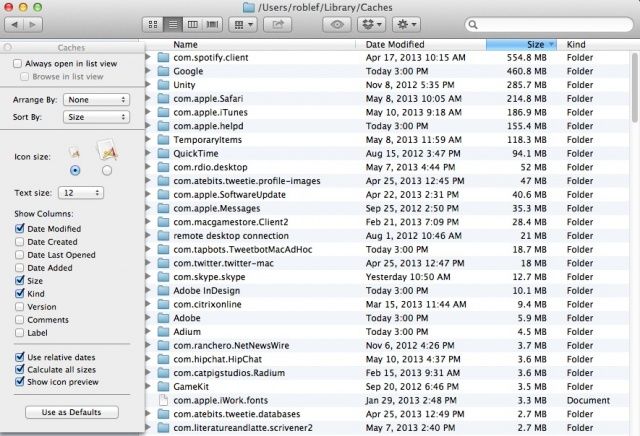
Task: Open the Sort By dropdown
Action: pyautogui.click(x=95, y=116)
